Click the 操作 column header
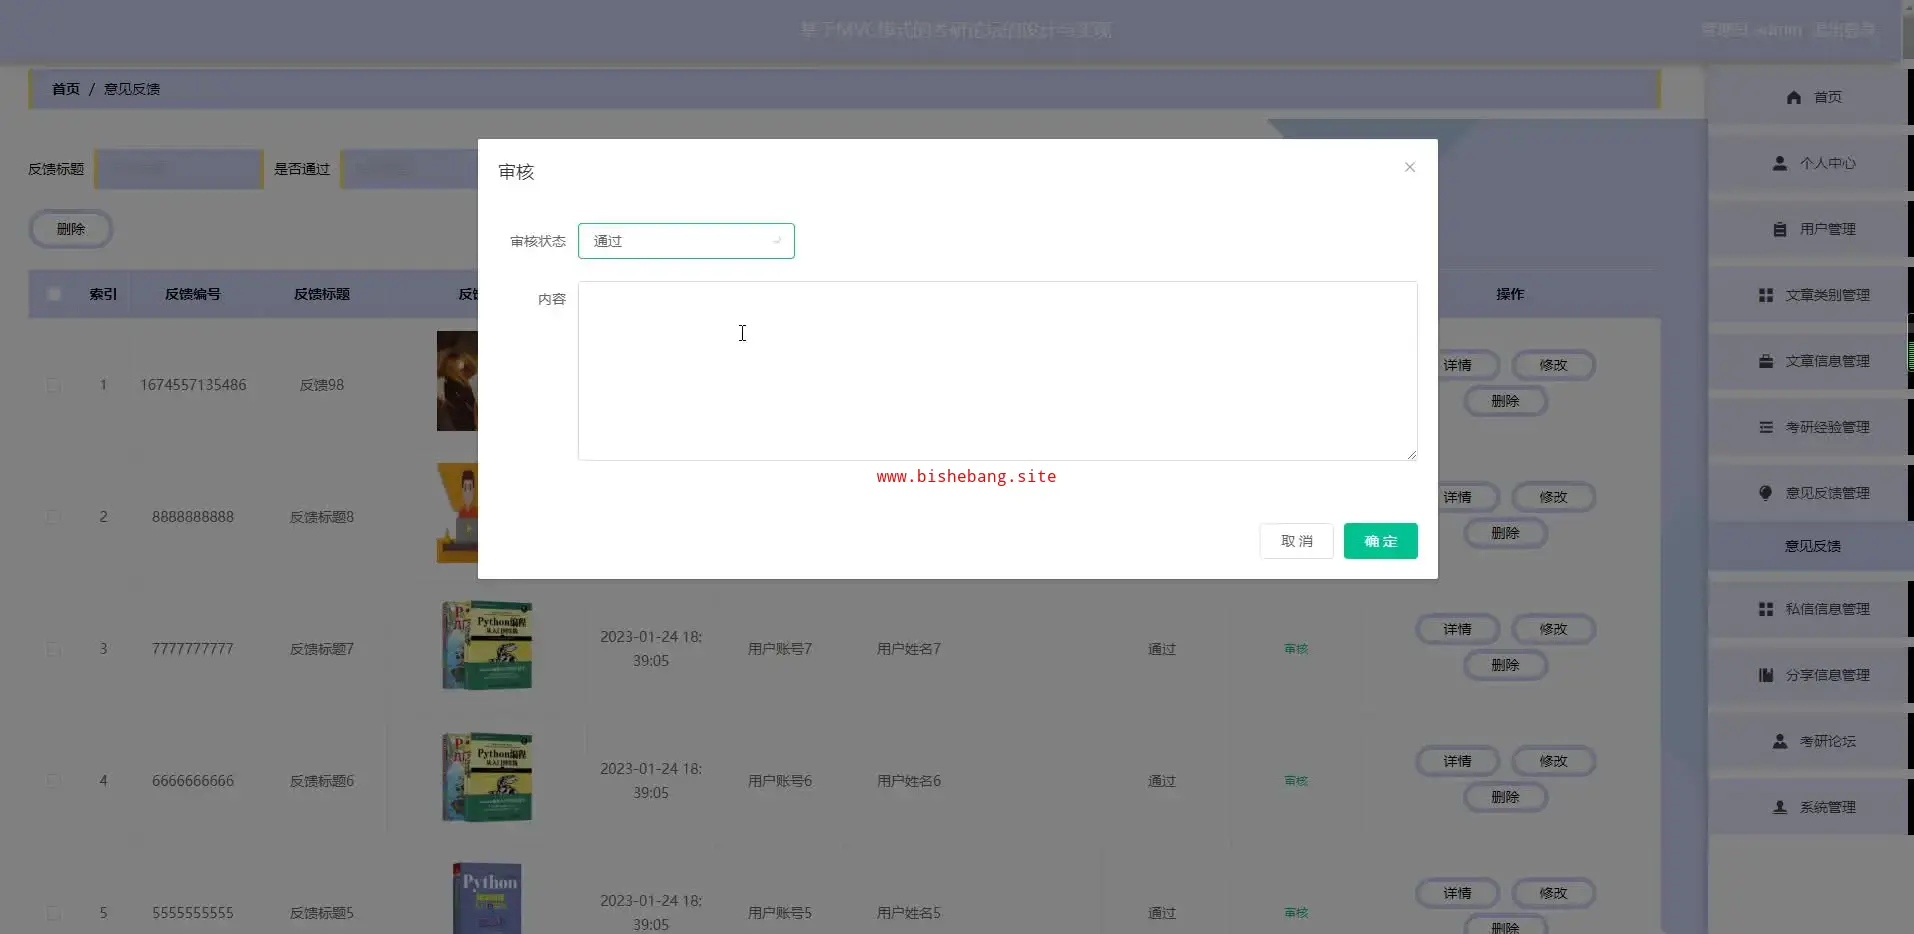The image size is (1914, 934). 1510,294
